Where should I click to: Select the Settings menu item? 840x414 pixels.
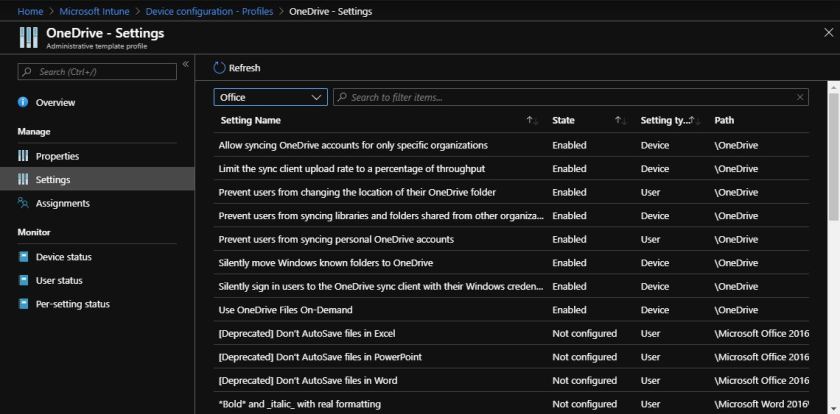click(97, 179)
